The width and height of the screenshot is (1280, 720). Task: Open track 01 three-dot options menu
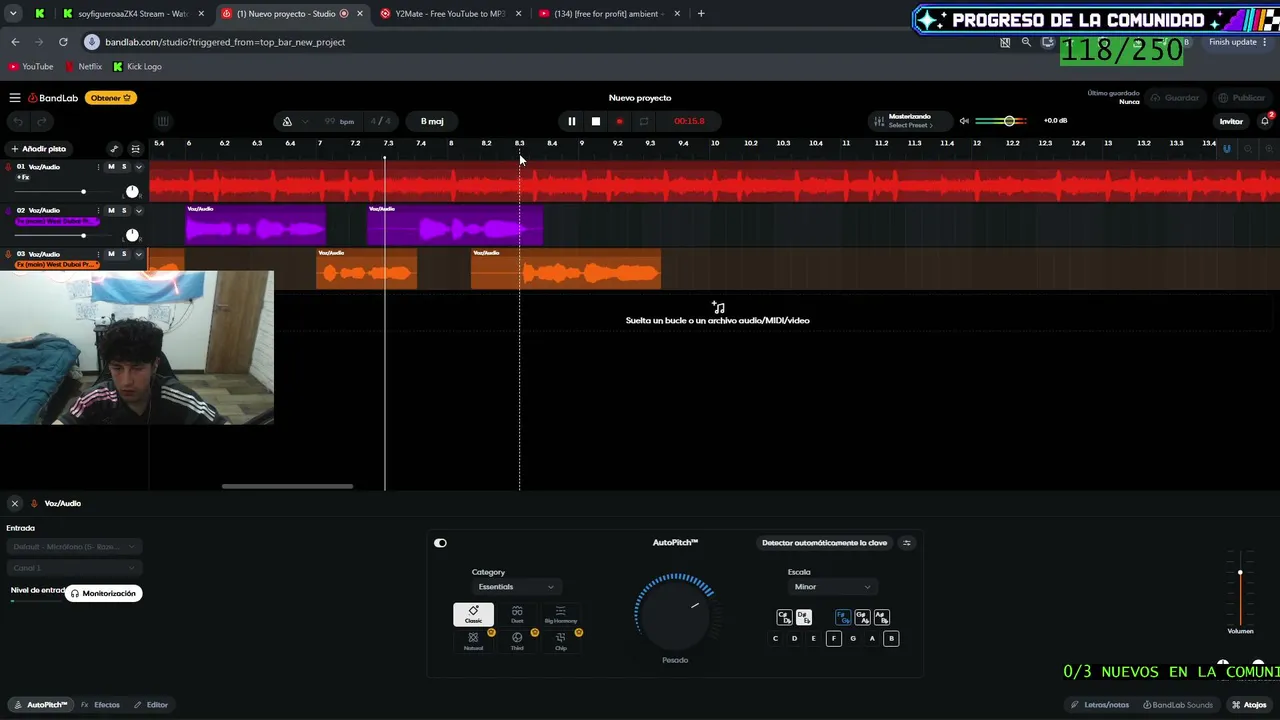98,167
